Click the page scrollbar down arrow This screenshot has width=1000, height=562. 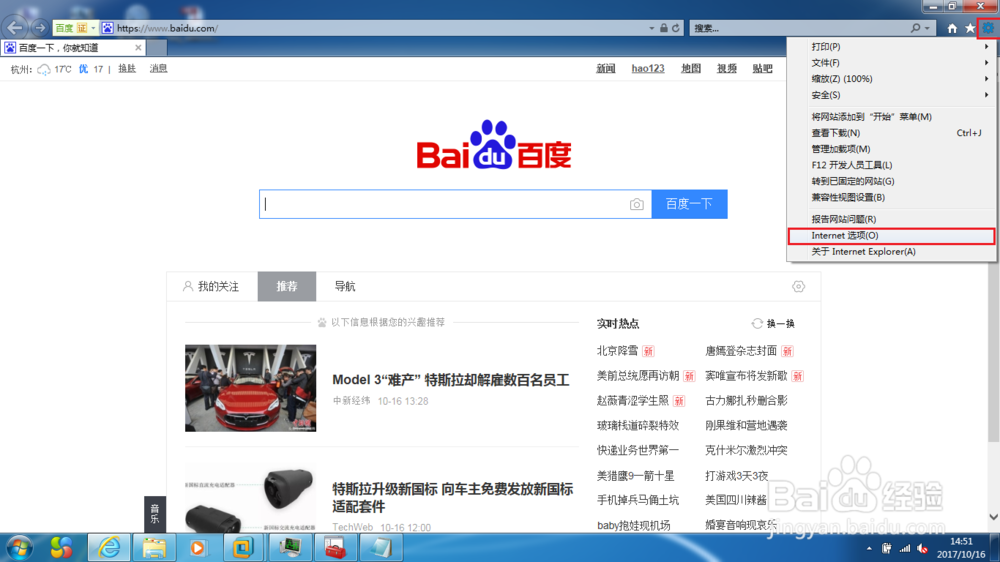994,517
